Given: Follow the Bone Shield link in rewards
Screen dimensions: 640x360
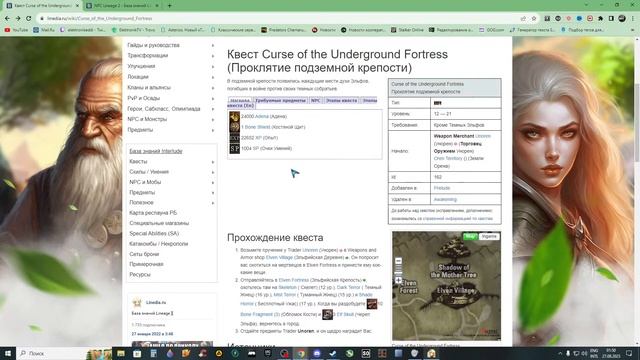Looking at the screenshot, I should click(257, 127).
